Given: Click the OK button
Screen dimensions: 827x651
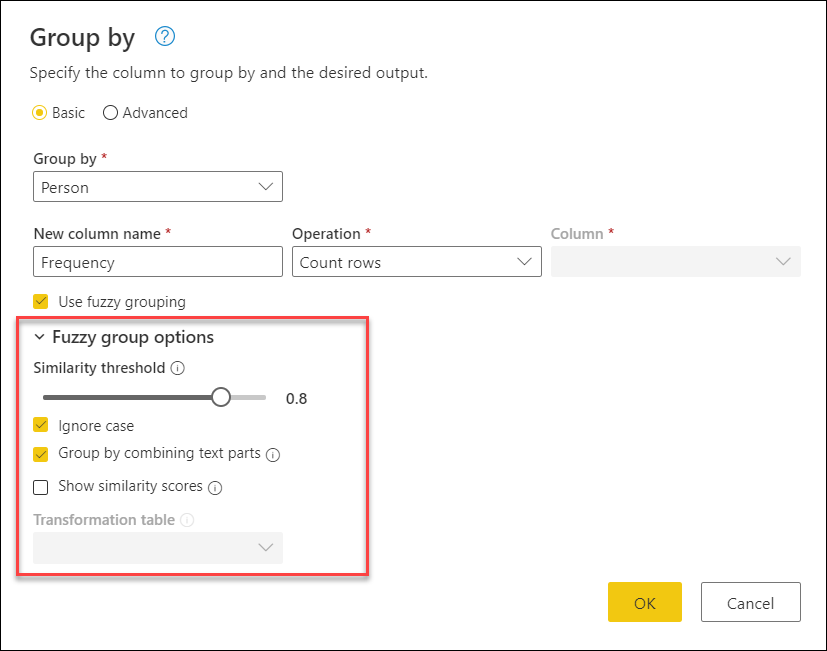Looking at the screenshot, I should (x=645, y=602).
